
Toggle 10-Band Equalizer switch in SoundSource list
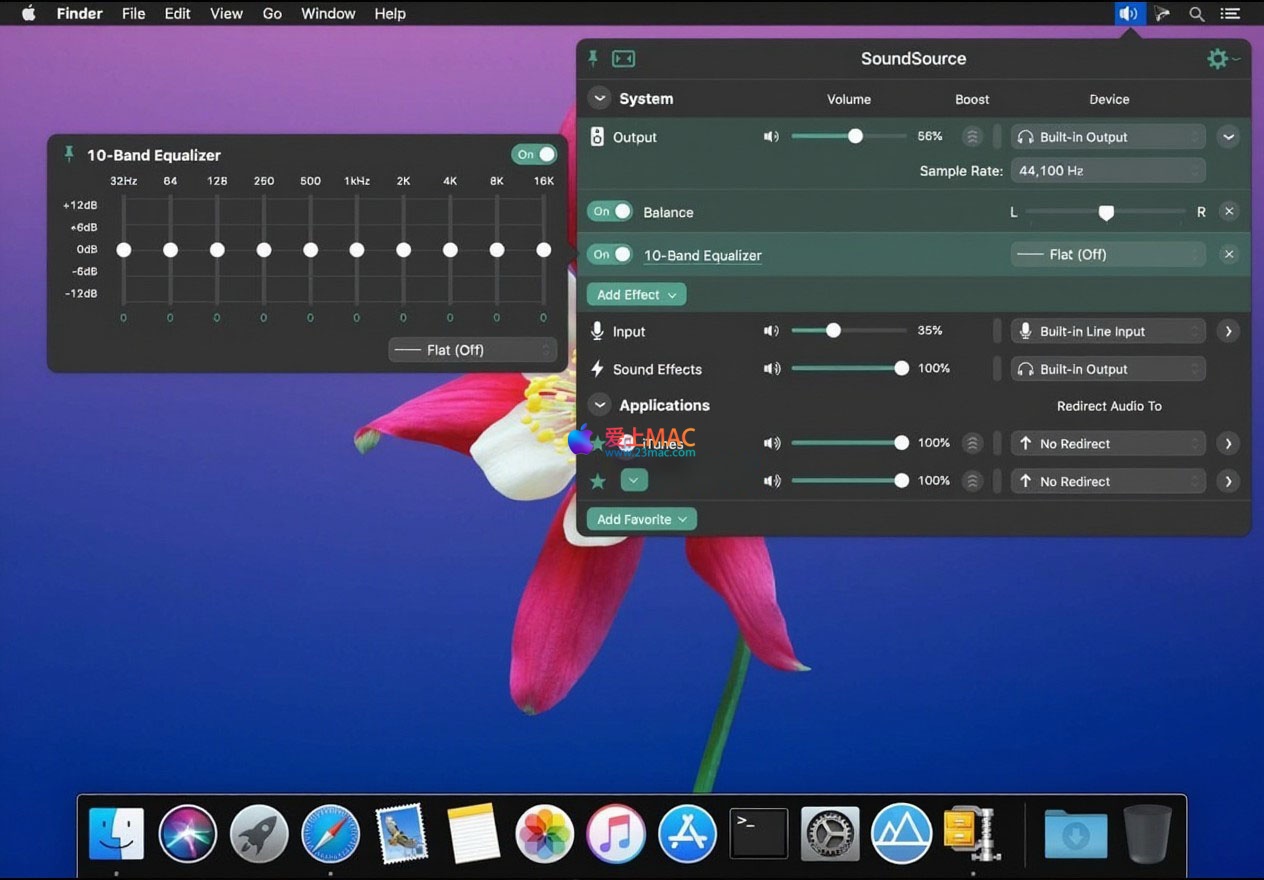click(610, 255)
